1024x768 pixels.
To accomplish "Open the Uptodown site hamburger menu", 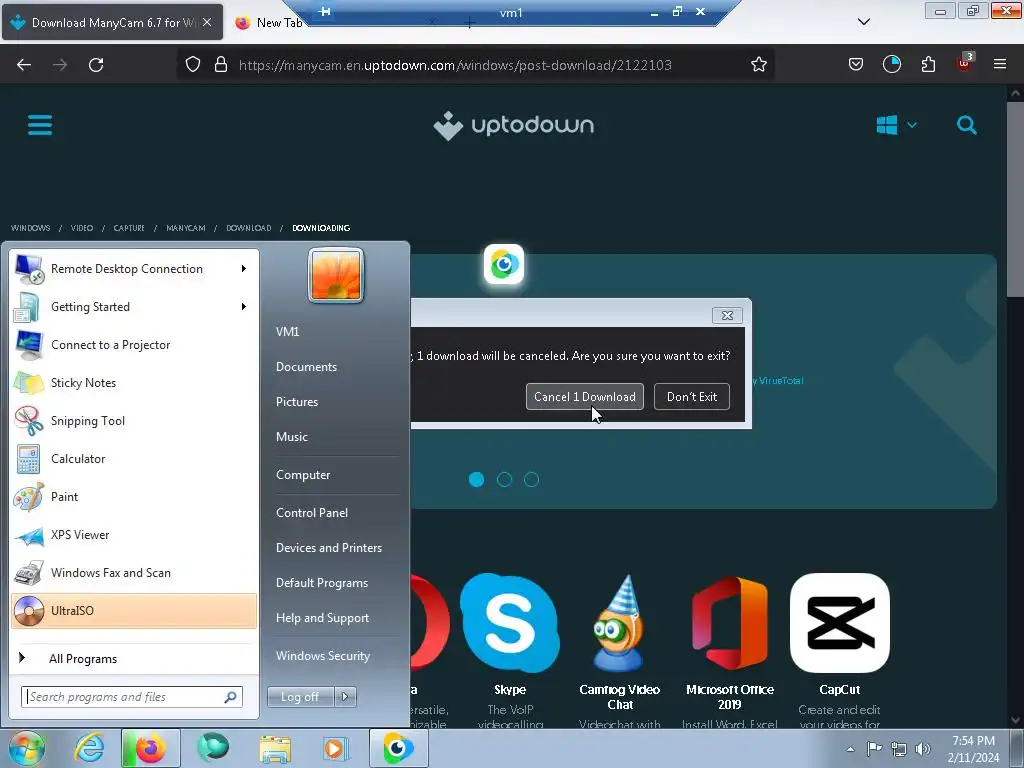I will 40,125.
